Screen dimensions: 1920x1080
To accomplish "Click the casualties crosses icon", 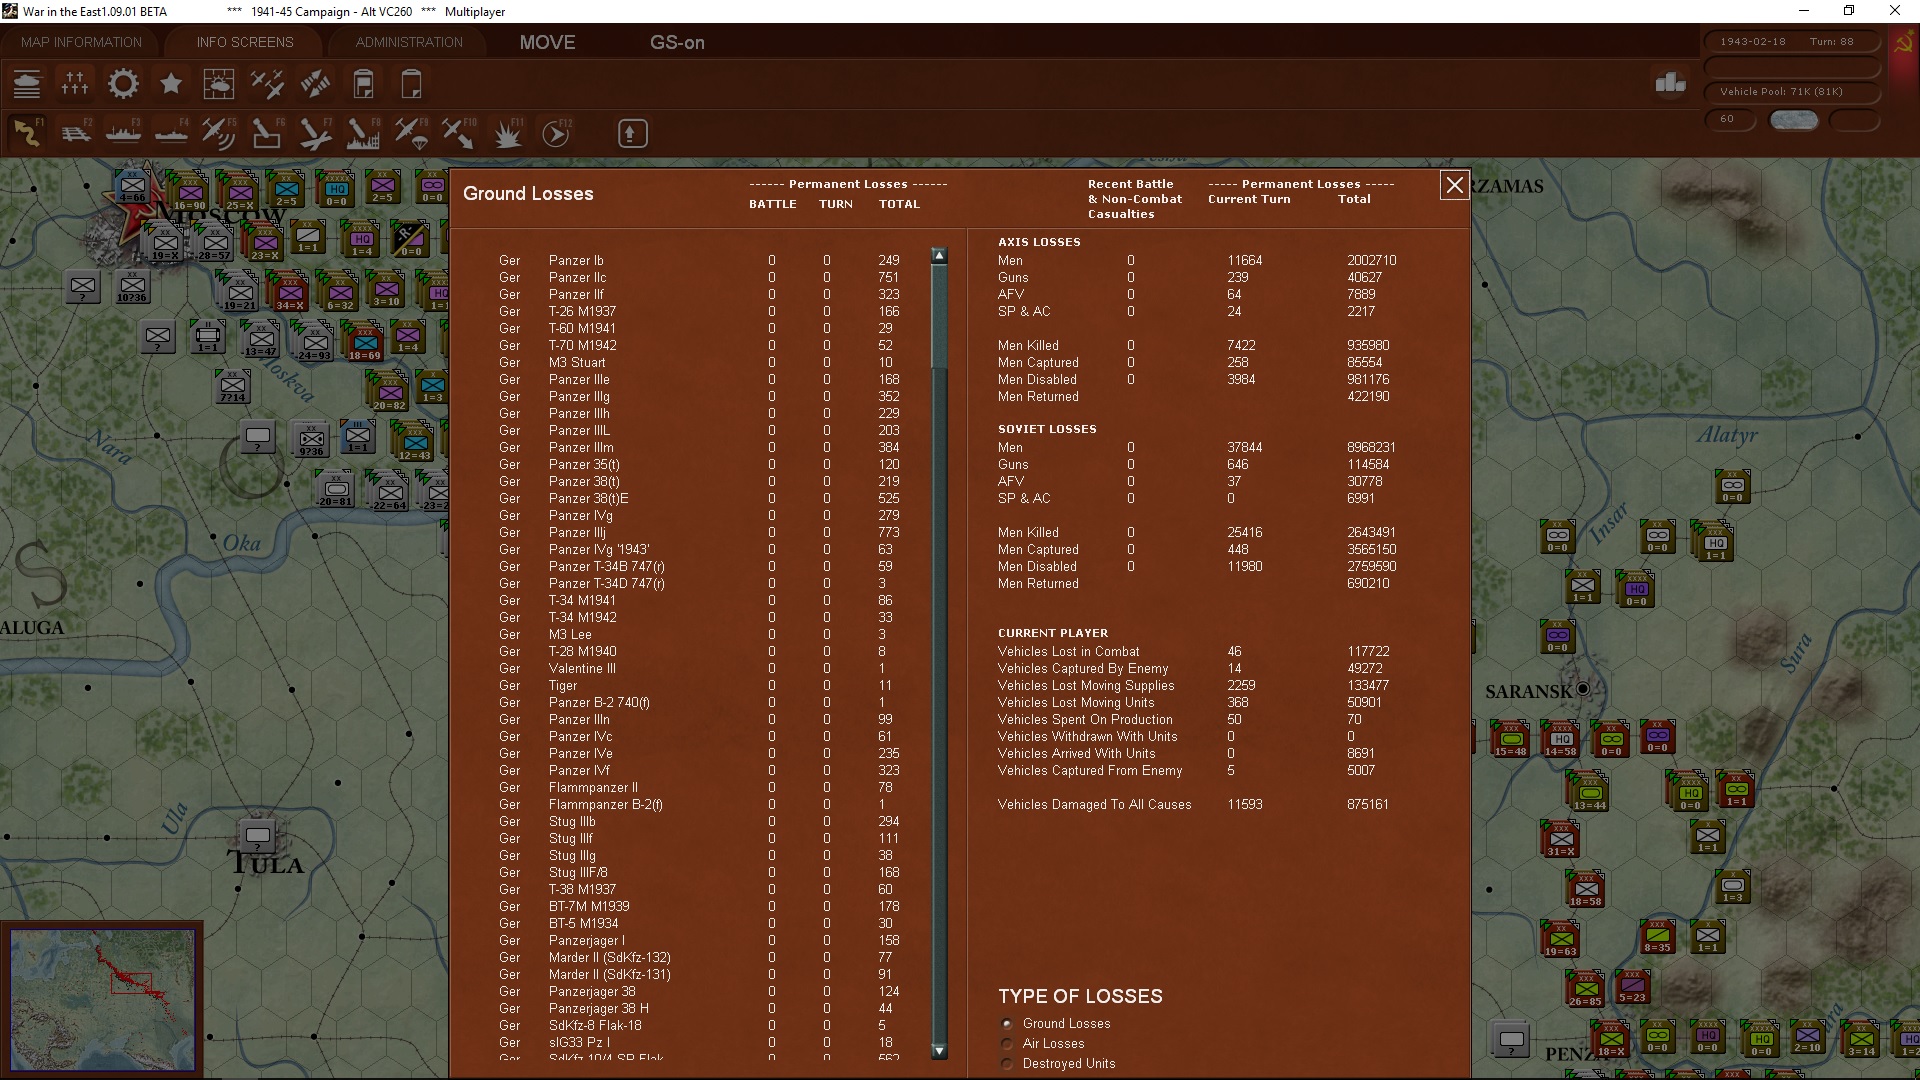I will click(75, 84).
